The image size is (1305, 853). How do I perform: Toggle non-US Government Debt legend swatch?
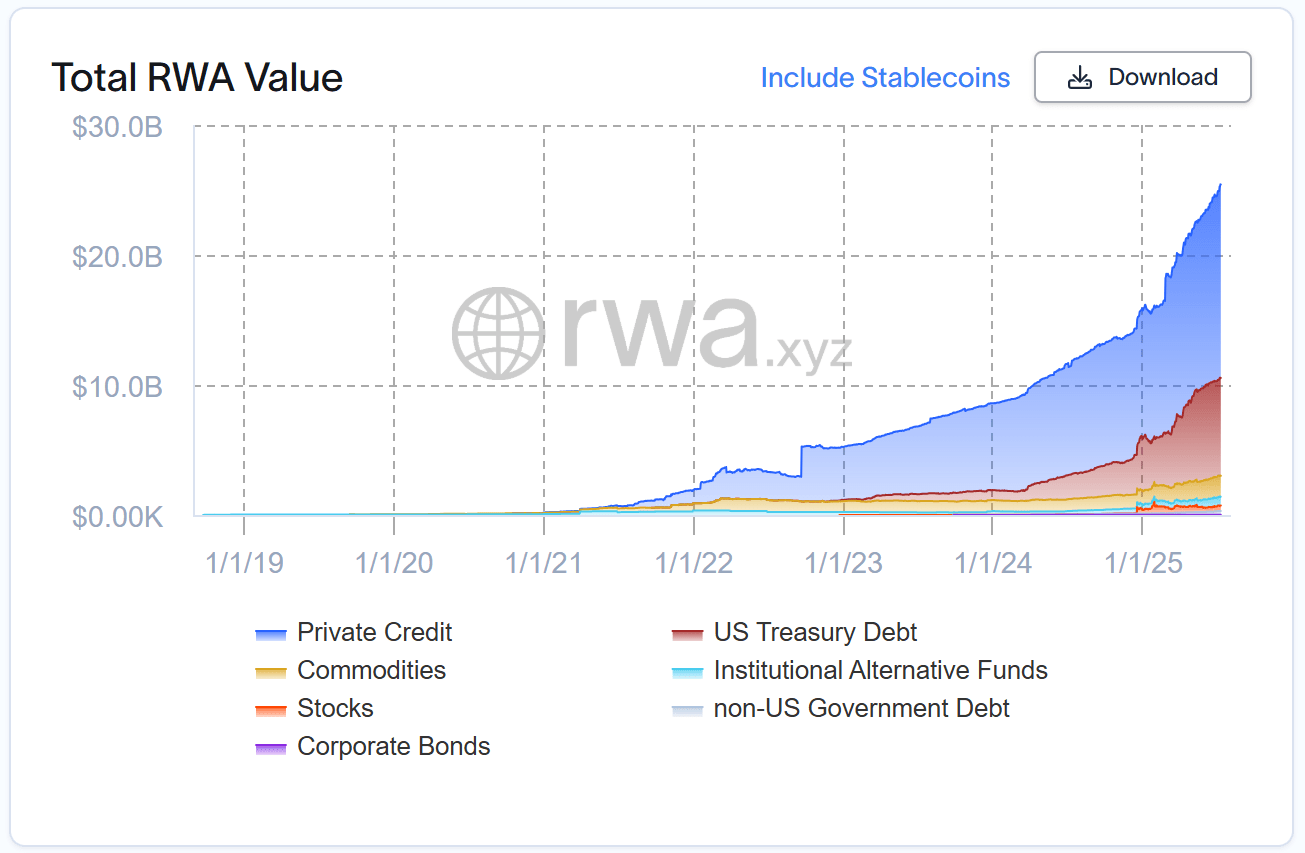click(x=688, y=709)
